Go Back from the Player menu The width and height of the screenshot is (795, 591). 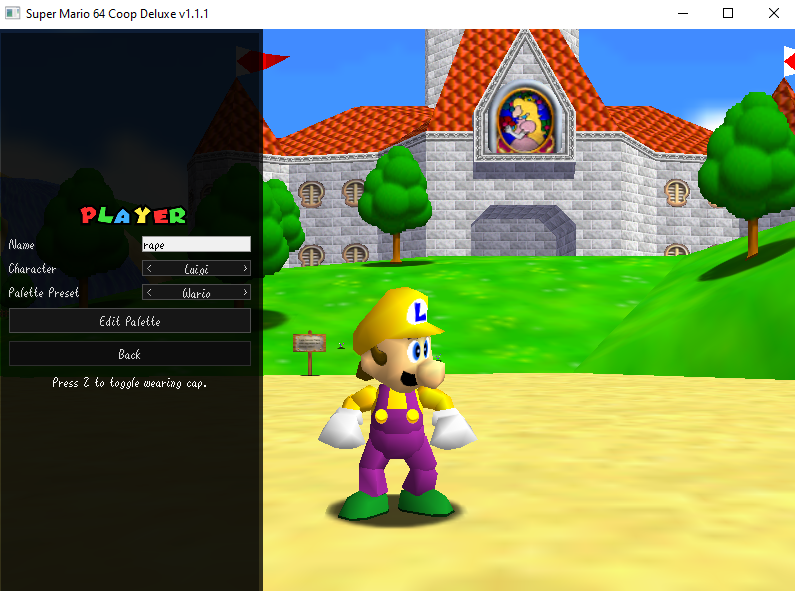pyautogui.click(x=130, y=354)
